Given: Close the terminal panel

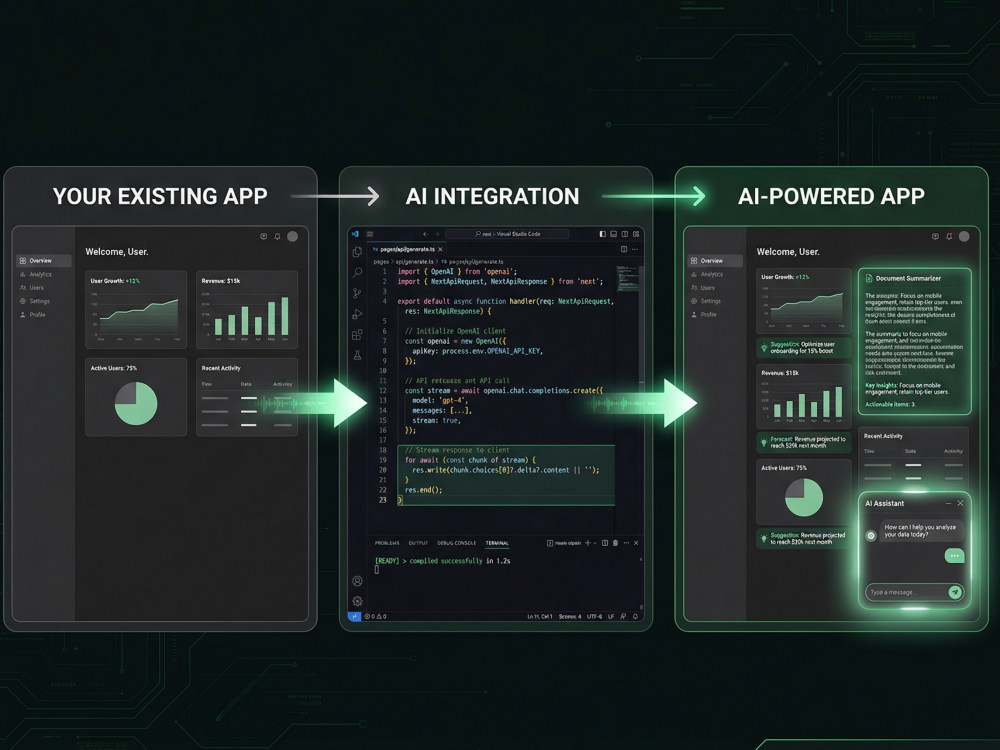Looking at the screenshot, I should pyautogui.click(x=636, y=543).
